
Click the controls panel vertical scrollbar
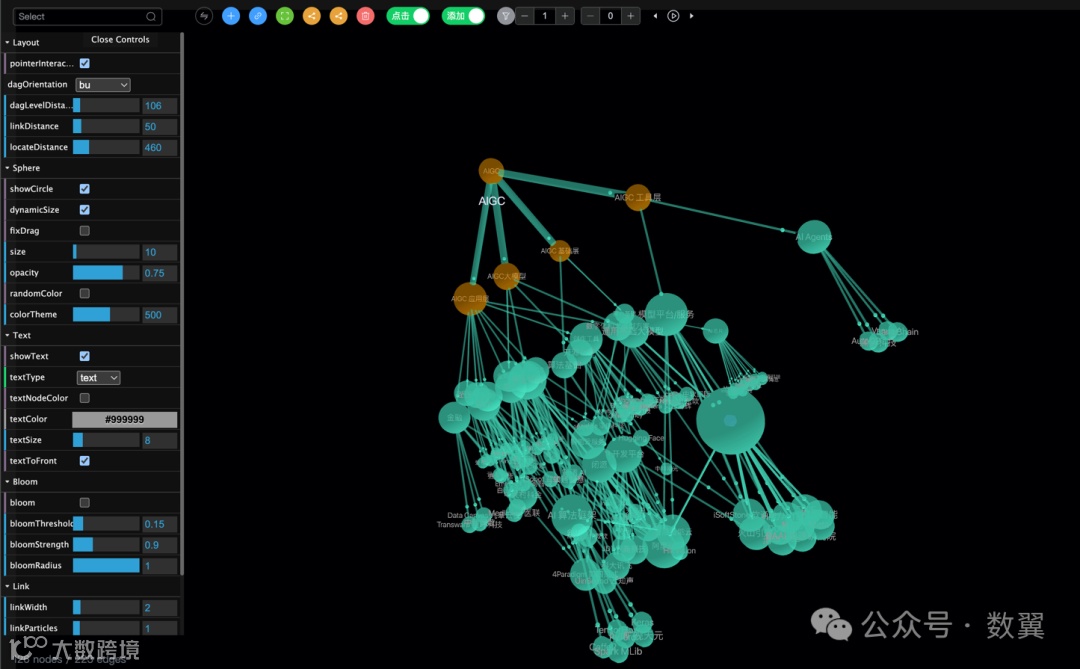pos(182,303)
